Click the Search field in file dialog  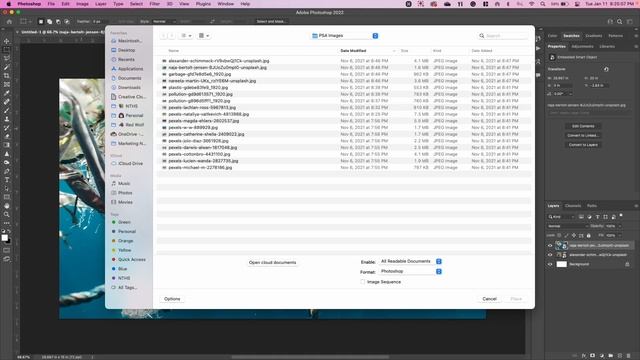tap(502, 36)
